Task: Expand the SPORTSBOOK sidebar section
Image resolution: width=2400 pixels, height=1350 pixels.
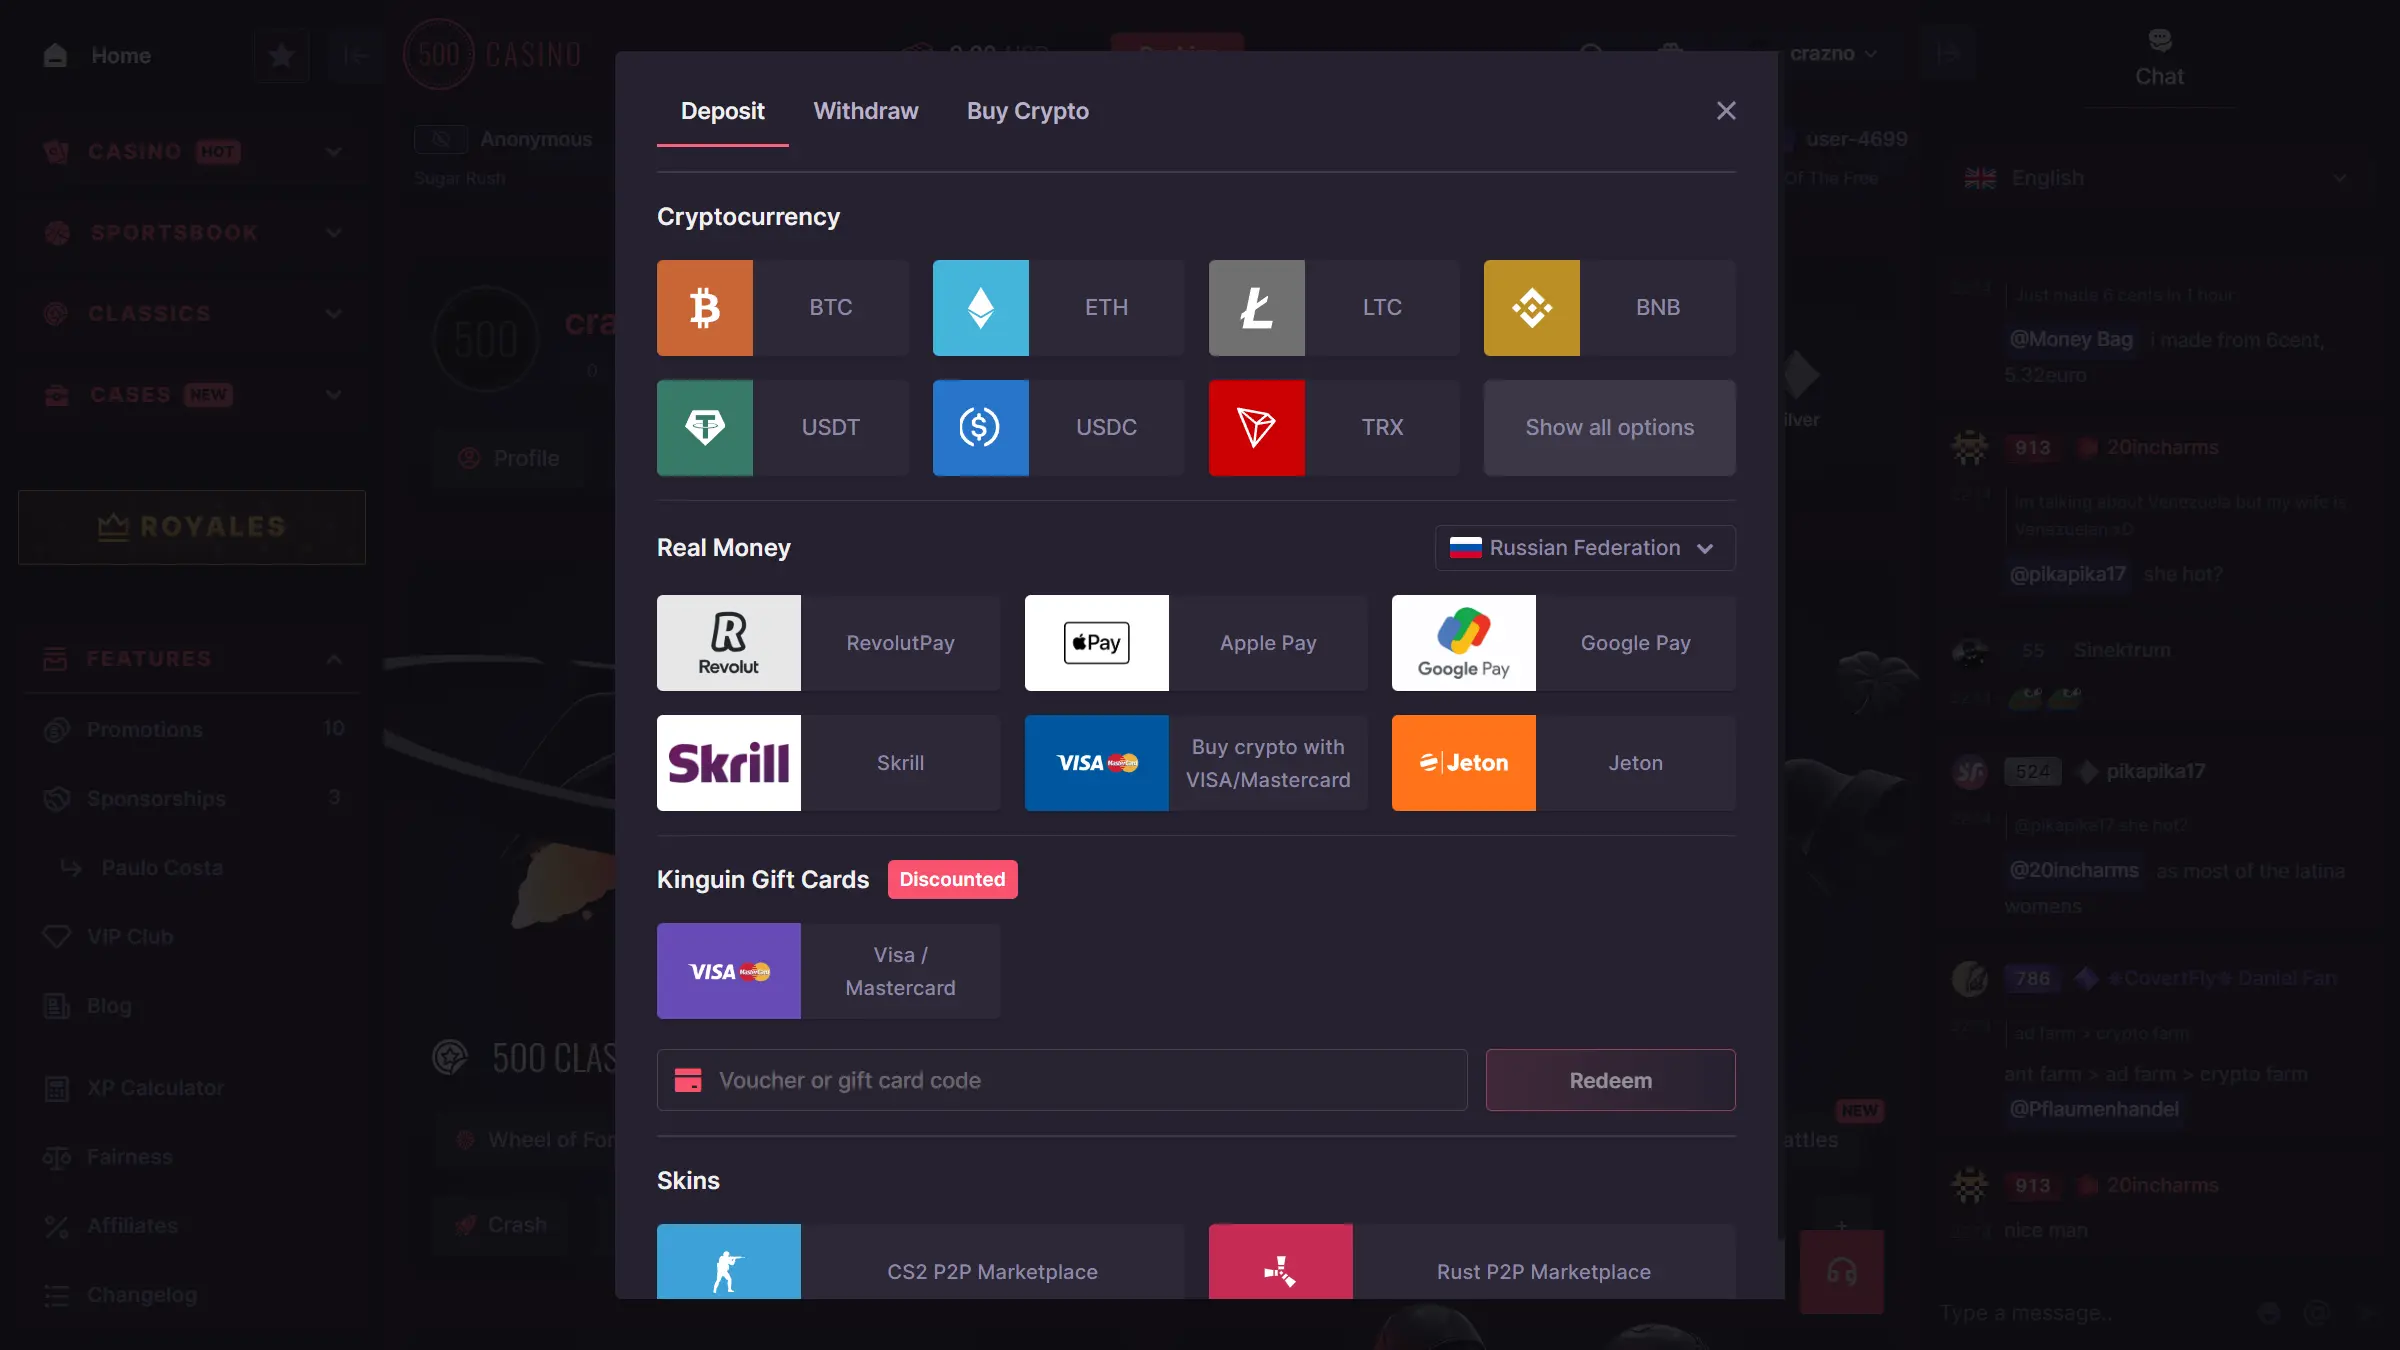Action: (x=192, y=233)
